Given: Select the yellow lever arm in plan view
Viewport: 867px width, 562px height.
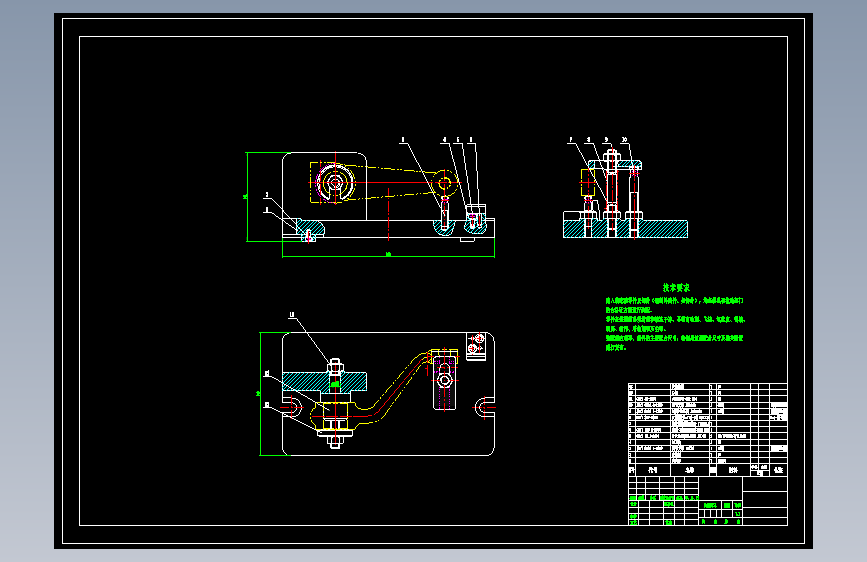Looking at the screenshot, I should (x=382, y=391).
